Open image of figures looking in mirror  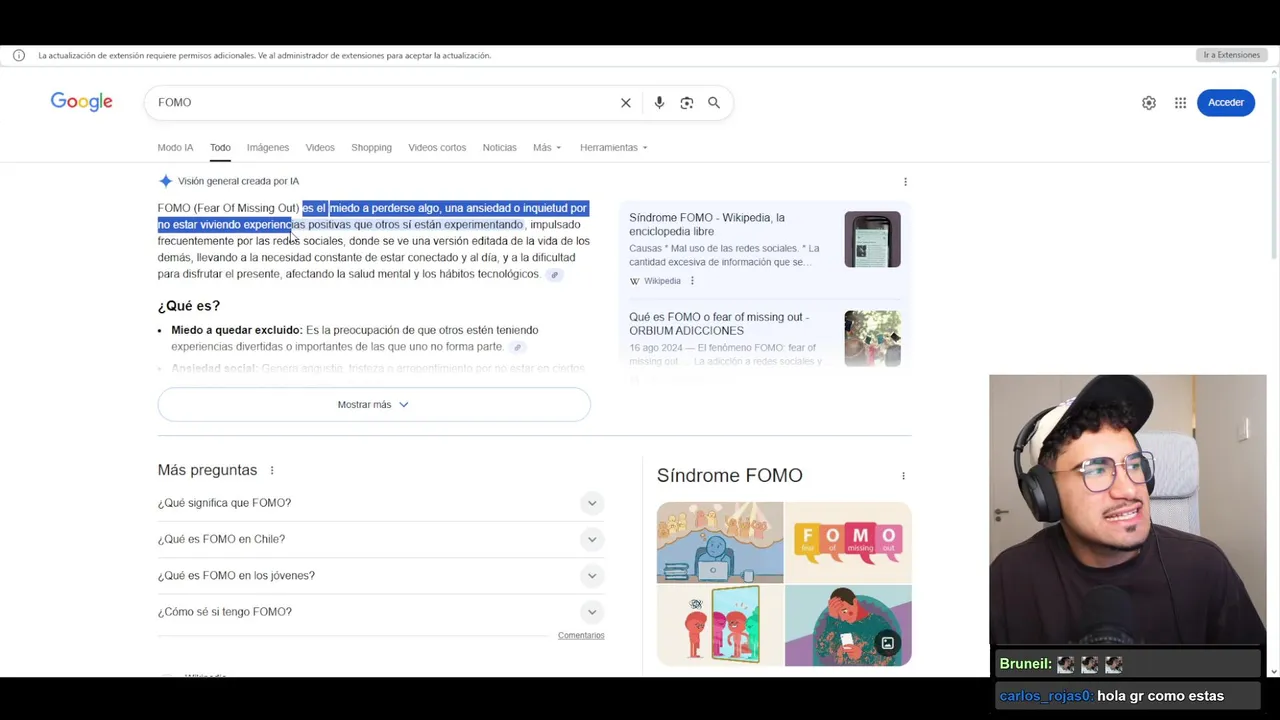[720, 626]
